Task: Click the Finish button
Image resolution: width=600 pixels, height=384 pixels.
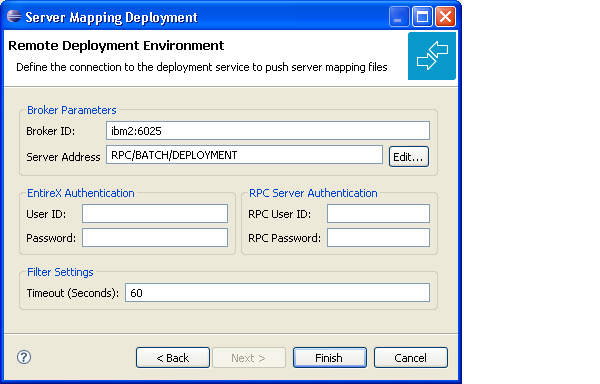Action: point(330,358)
